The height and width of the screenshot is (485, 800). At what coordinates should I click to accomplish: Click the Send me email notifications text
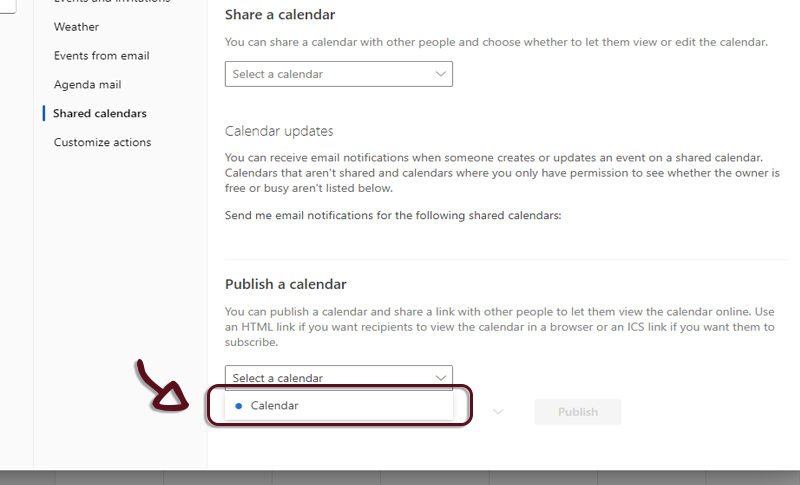pos(392,216)
